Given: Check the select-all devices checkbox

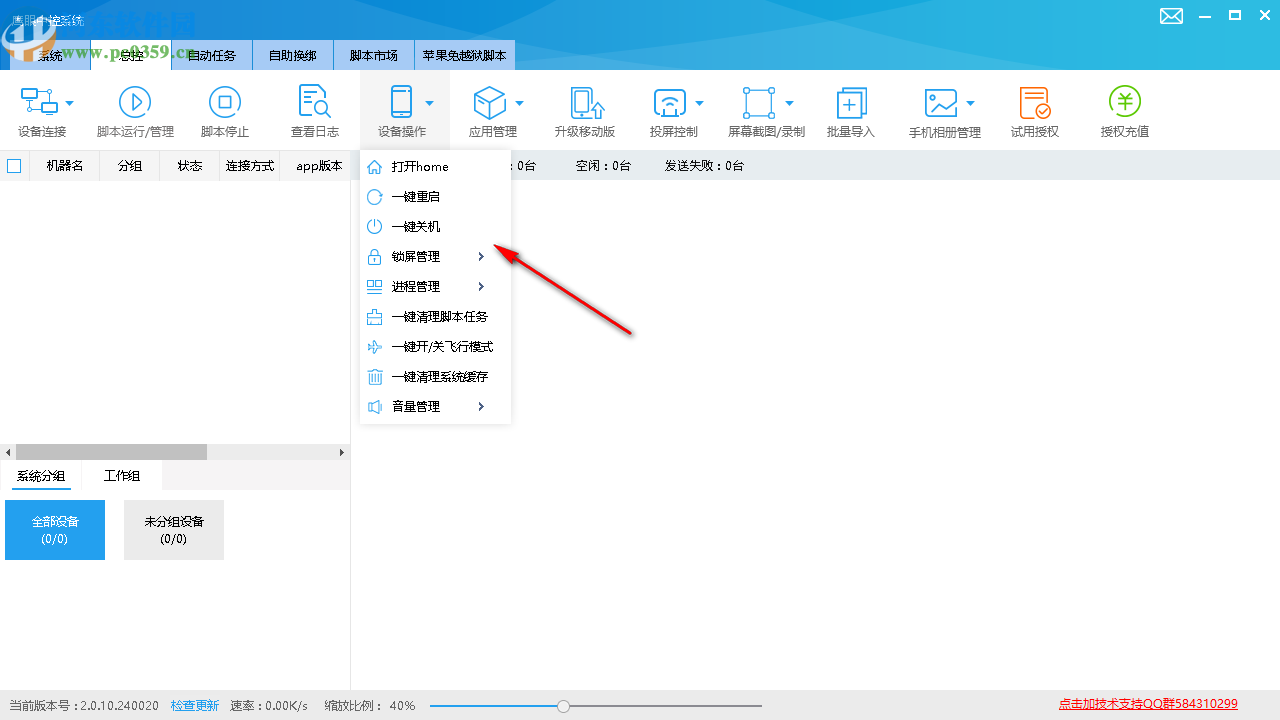Looking at the screenshot, I should 14,166.
